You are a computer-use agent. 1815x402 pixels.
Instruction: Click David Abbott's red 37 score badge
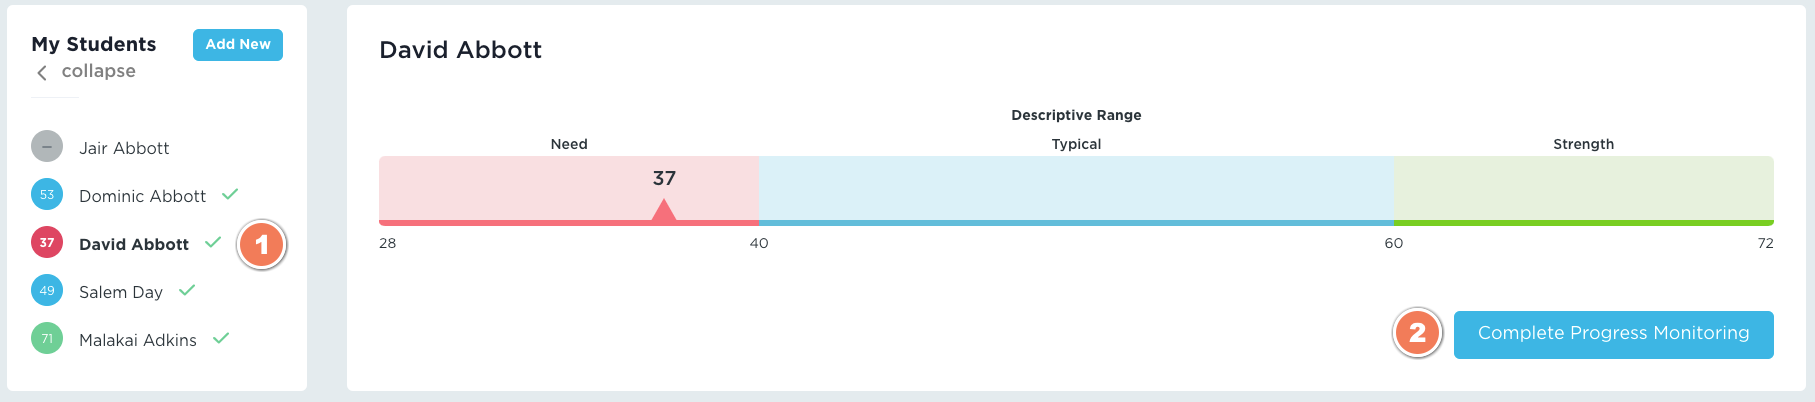[x=47, y=243]
